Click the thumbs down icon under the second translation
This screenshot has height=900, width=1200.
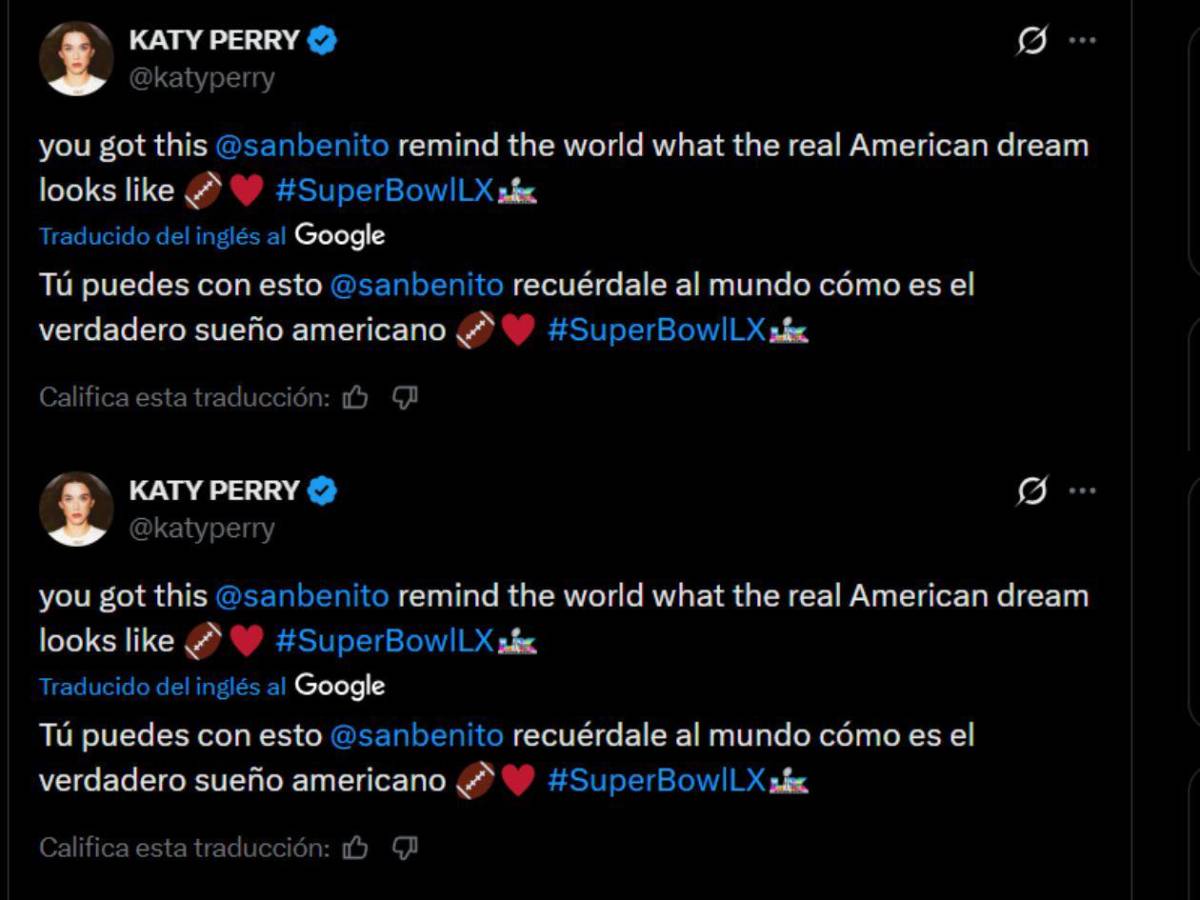click(404, 846)
